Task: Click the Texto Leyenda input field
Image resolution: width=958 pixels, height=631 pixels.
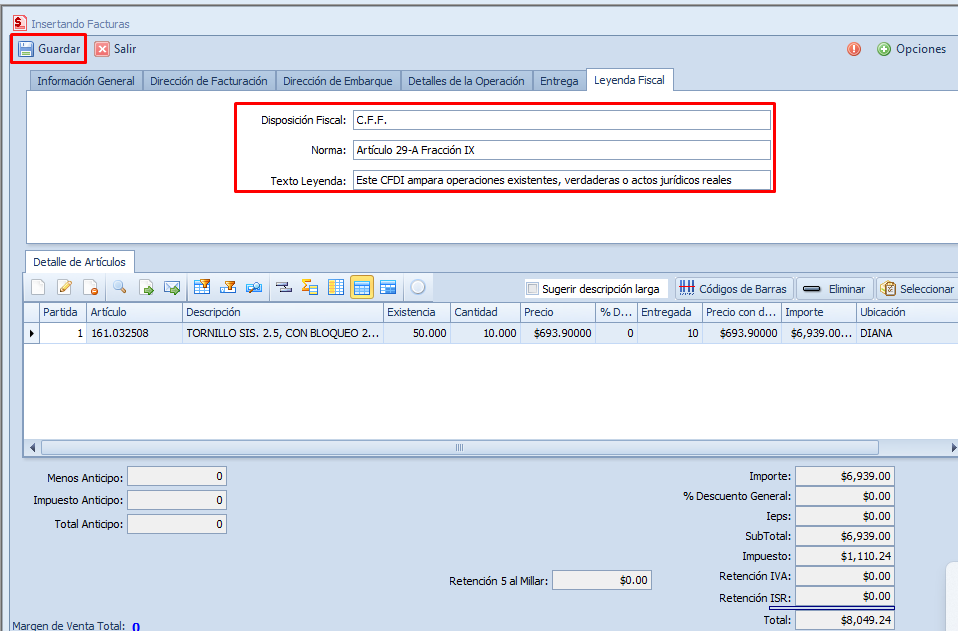Action: click(562, 180)
